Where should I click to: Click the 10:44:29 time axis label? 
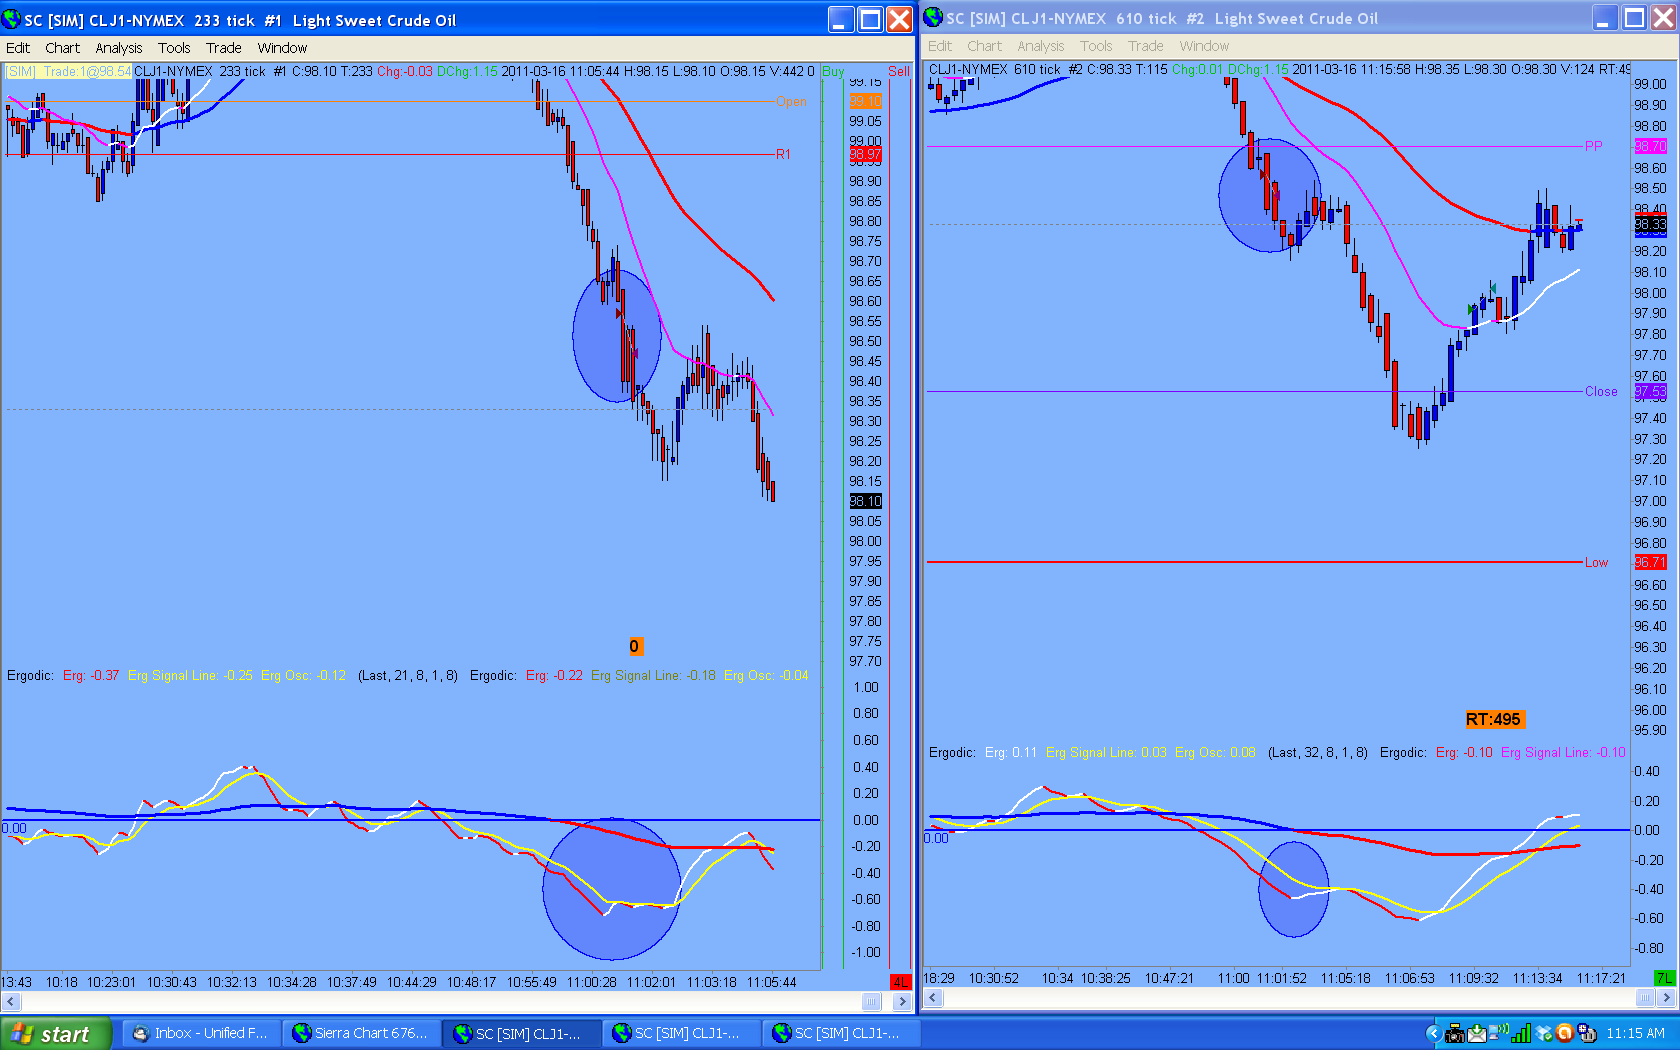pos(411,982)
